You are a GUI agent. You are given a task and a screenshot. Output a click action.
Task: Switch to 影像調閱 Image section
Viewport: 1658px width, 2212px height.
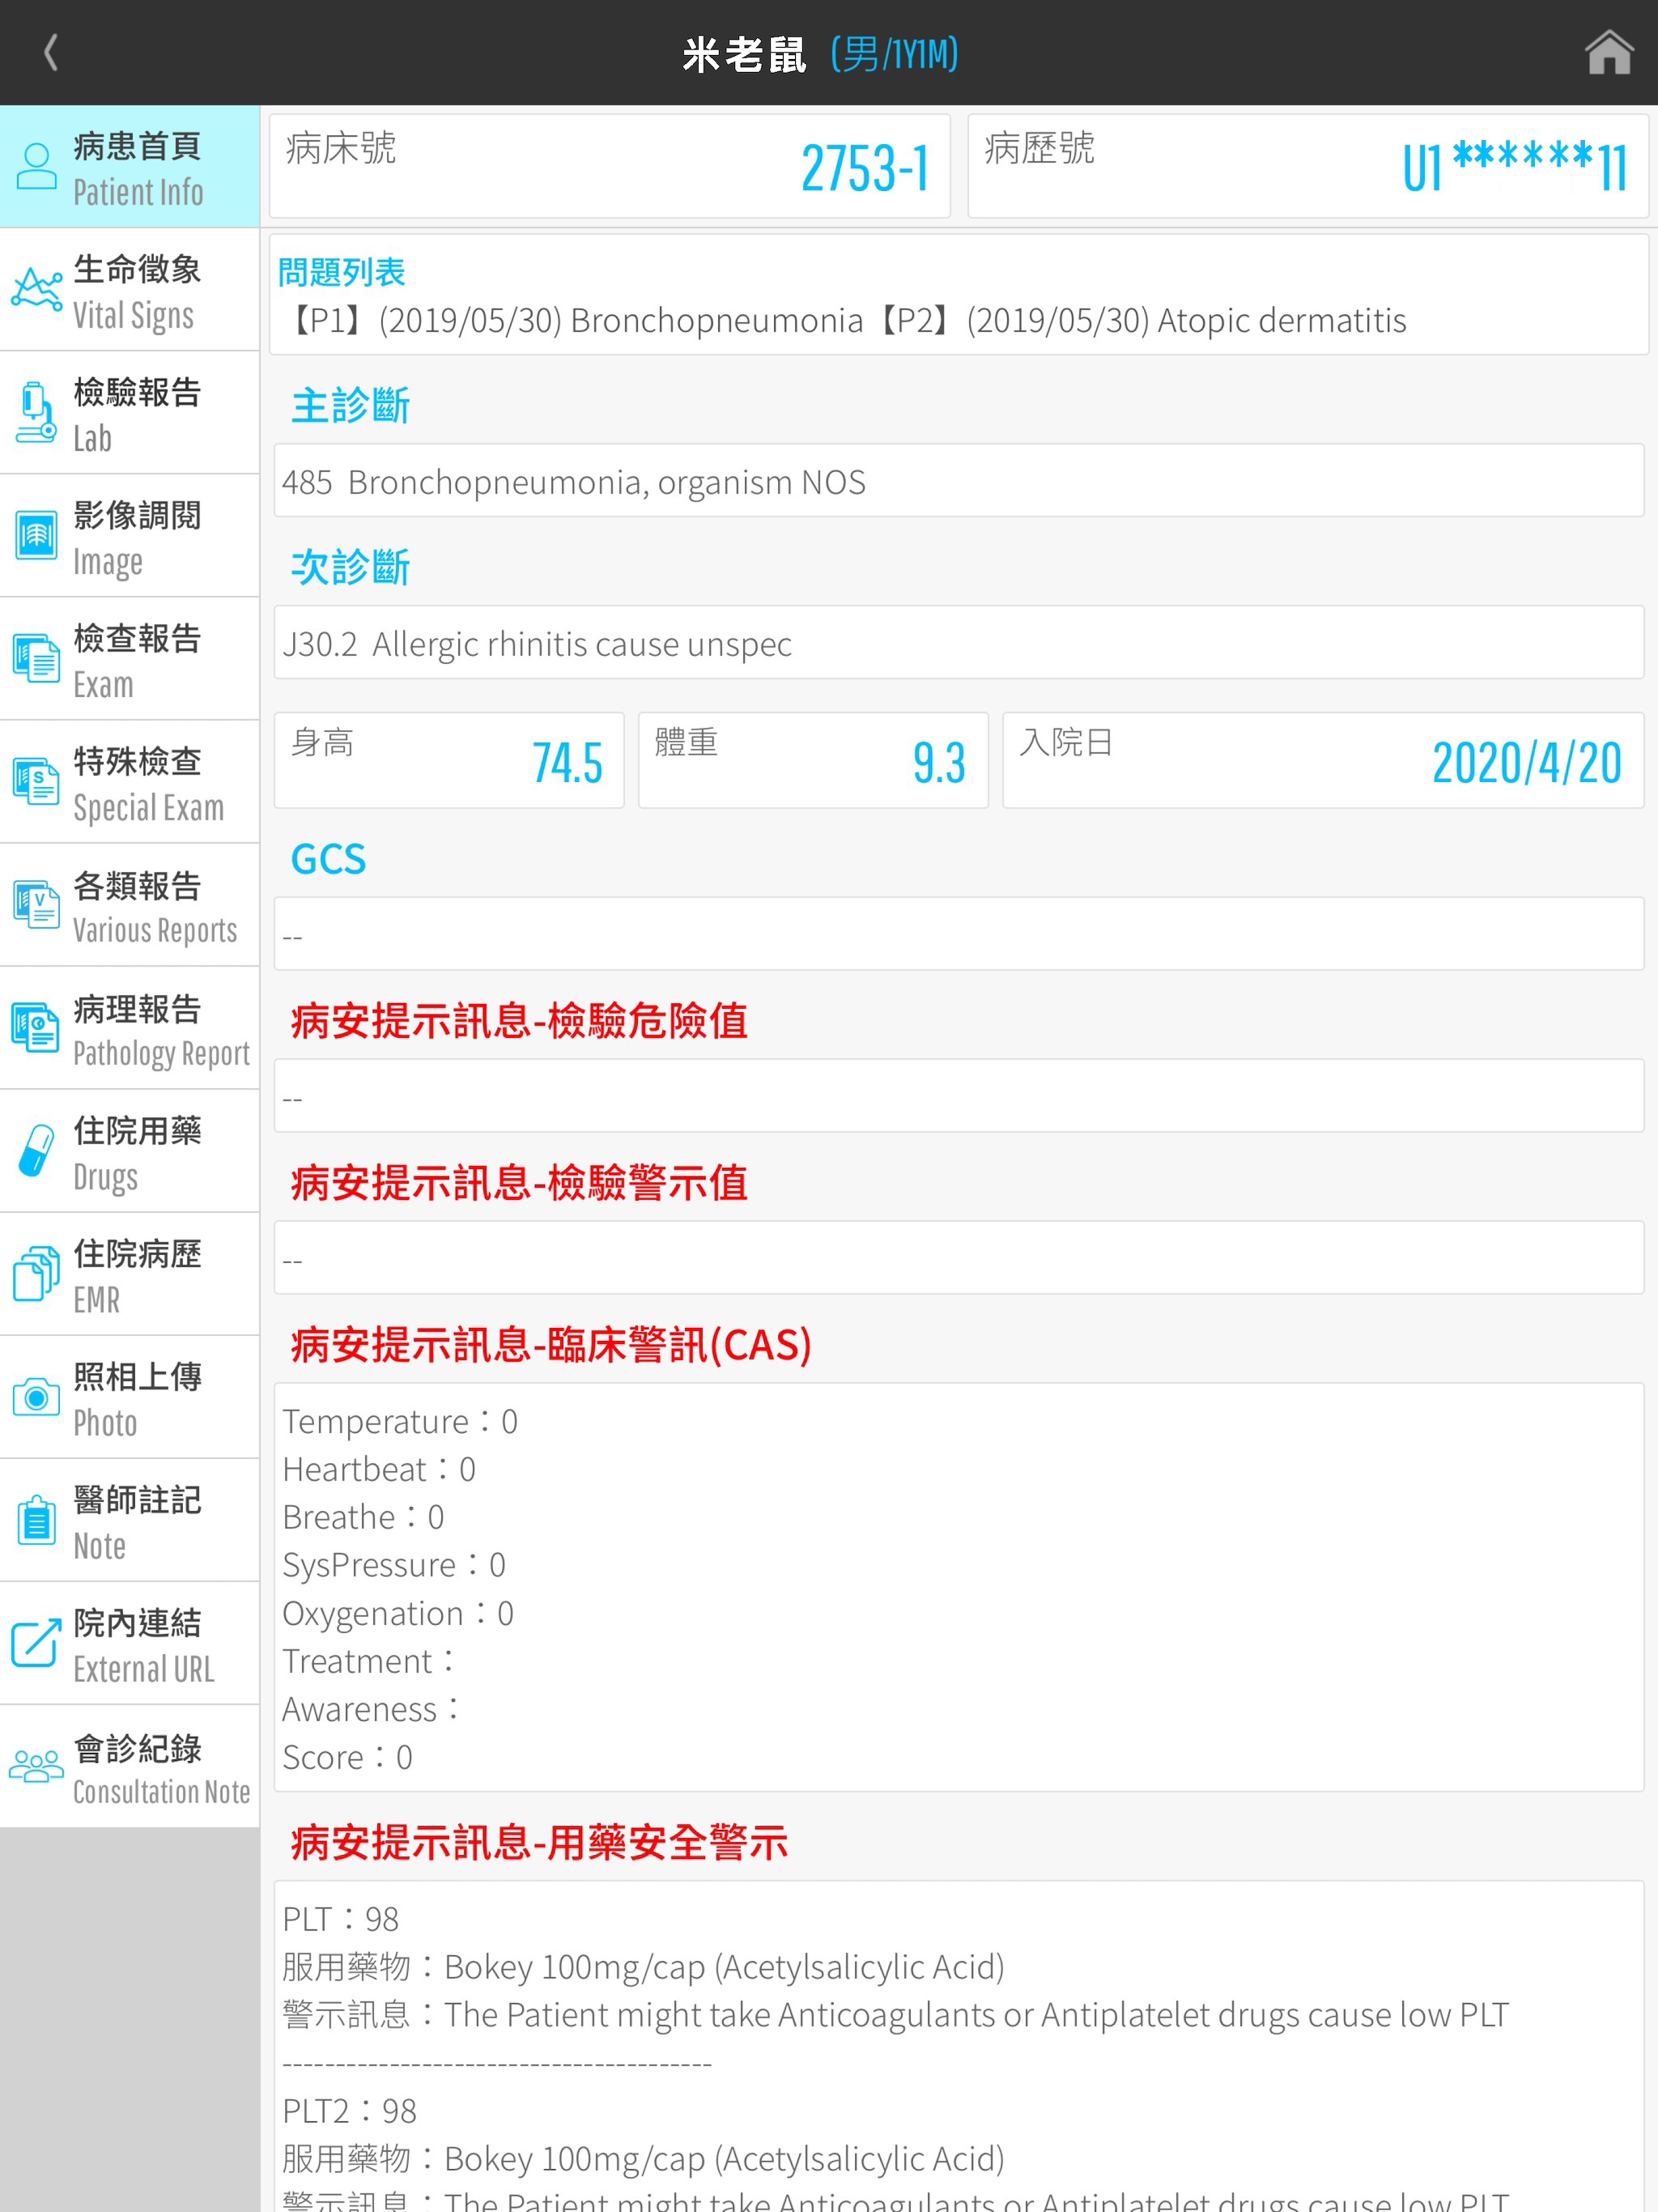[x=130, y=536]
